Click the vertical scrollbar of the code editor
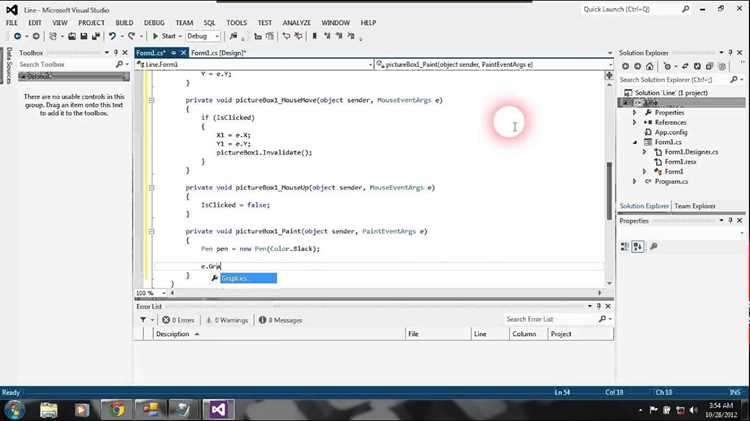 tap(609, 190)
